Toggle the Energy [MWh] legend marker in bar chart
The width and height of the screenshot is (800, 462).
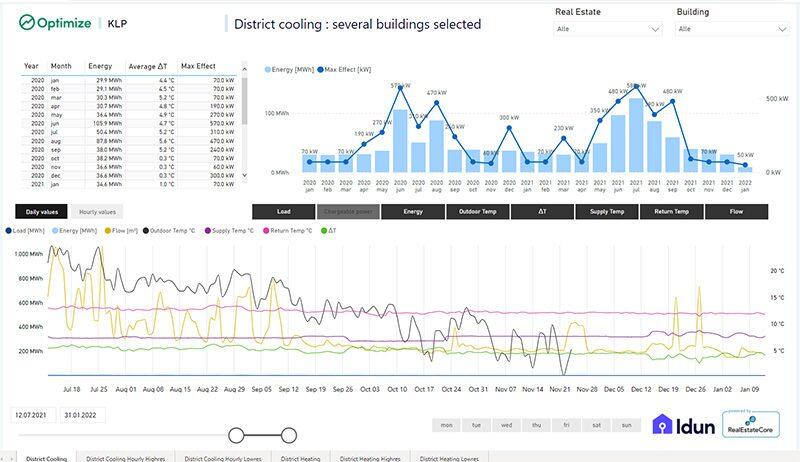point(267,70)
